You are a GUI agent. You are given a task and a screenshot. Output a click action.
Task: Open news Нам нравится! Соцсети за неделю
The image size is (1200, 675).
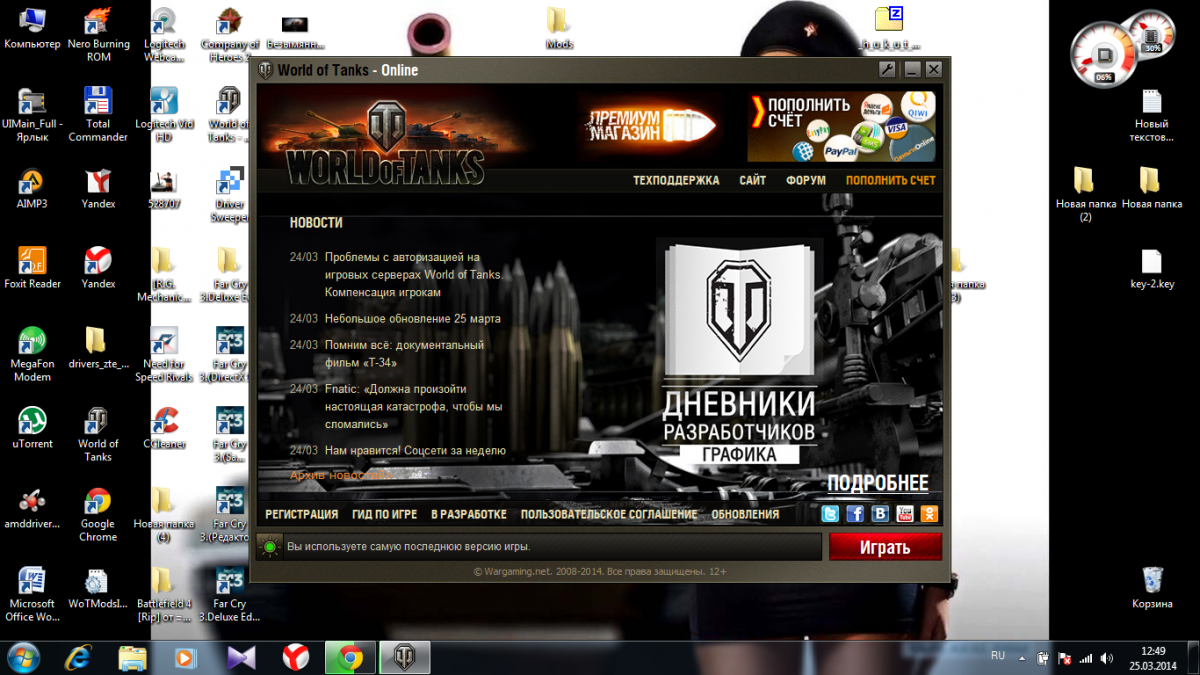pyautogui.click(x=415, y=451)
